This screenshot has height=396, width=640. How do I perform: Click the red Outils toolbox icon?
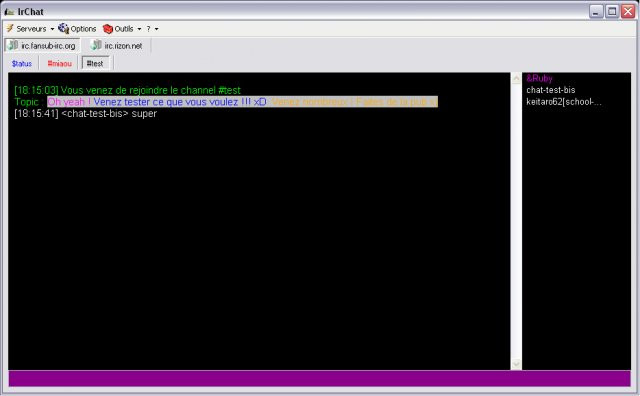coord(108,29)
